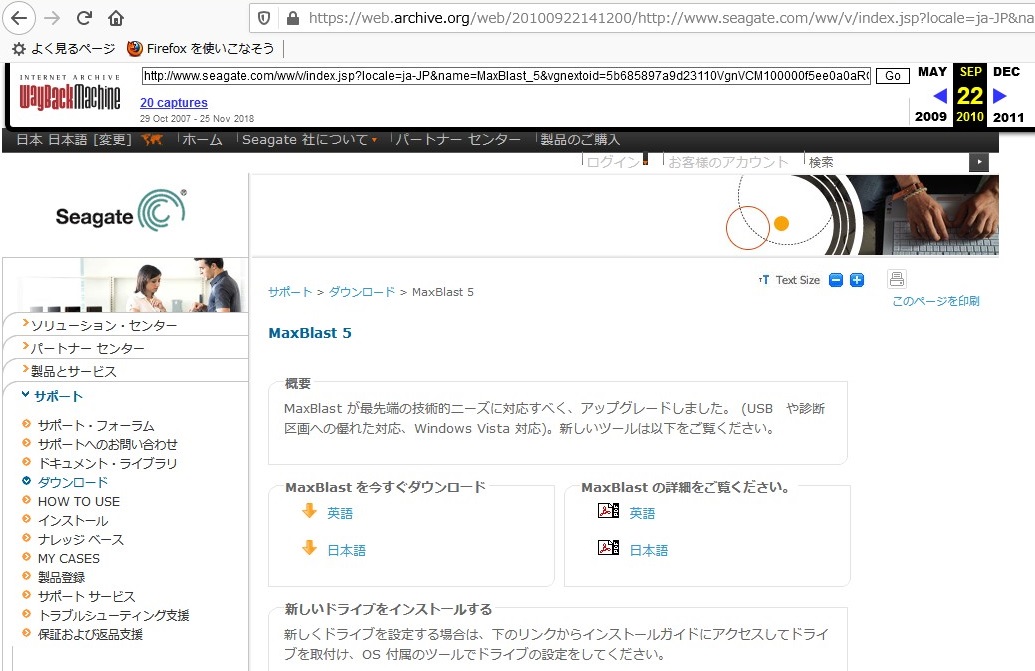Open インストール in sidebar

point(73,521)
